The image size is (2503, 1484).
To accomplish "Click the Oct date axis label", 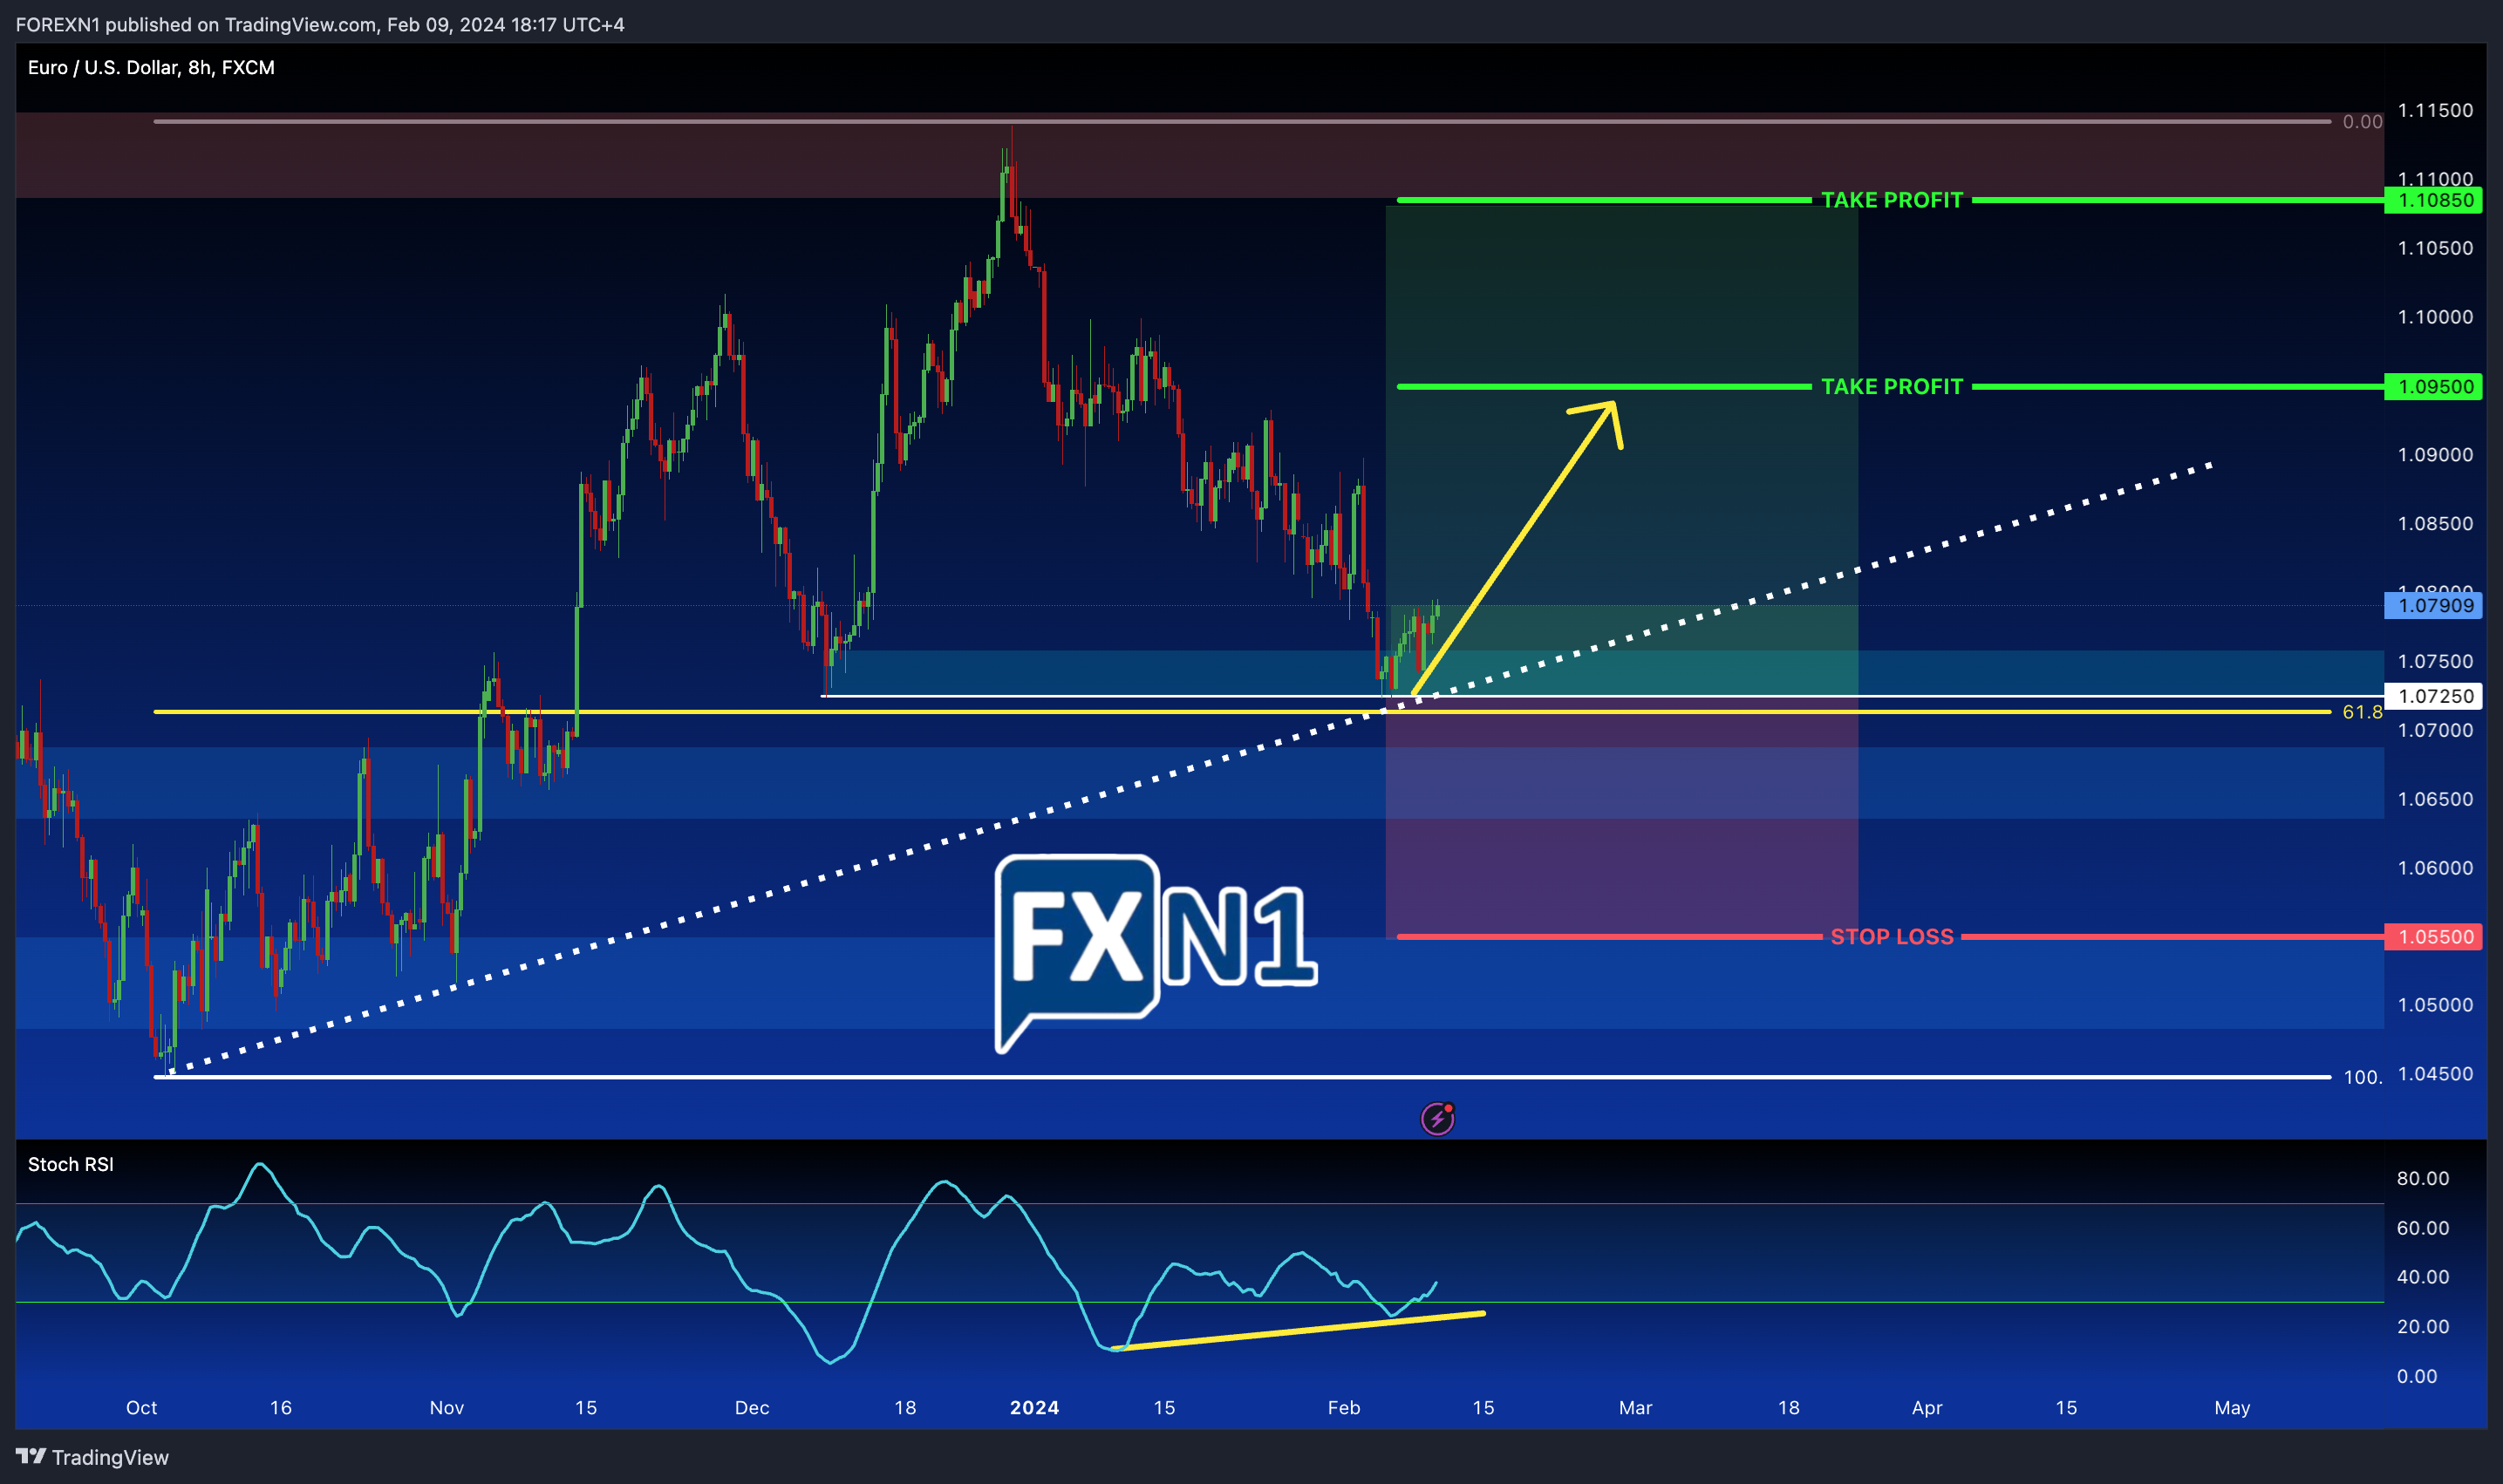I will click(x=141, y=1407).
